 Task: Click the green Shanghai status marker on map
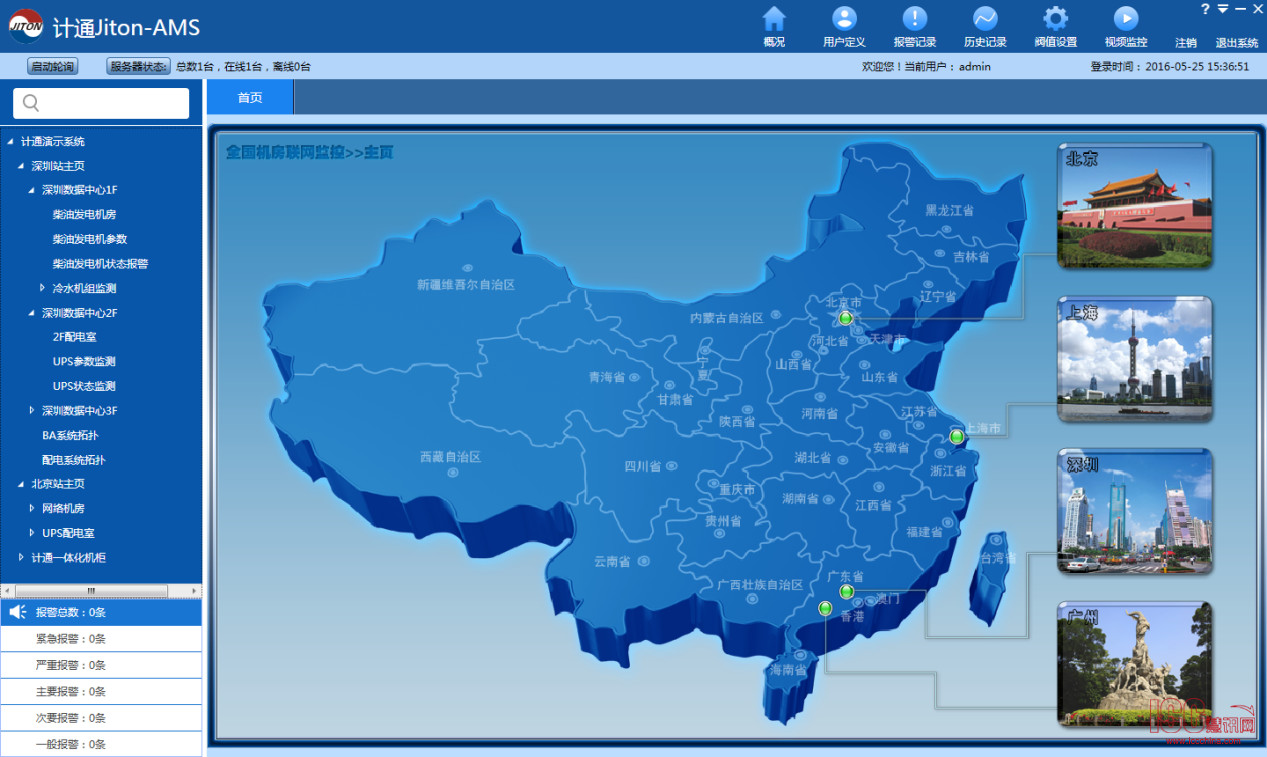(957, 436)
